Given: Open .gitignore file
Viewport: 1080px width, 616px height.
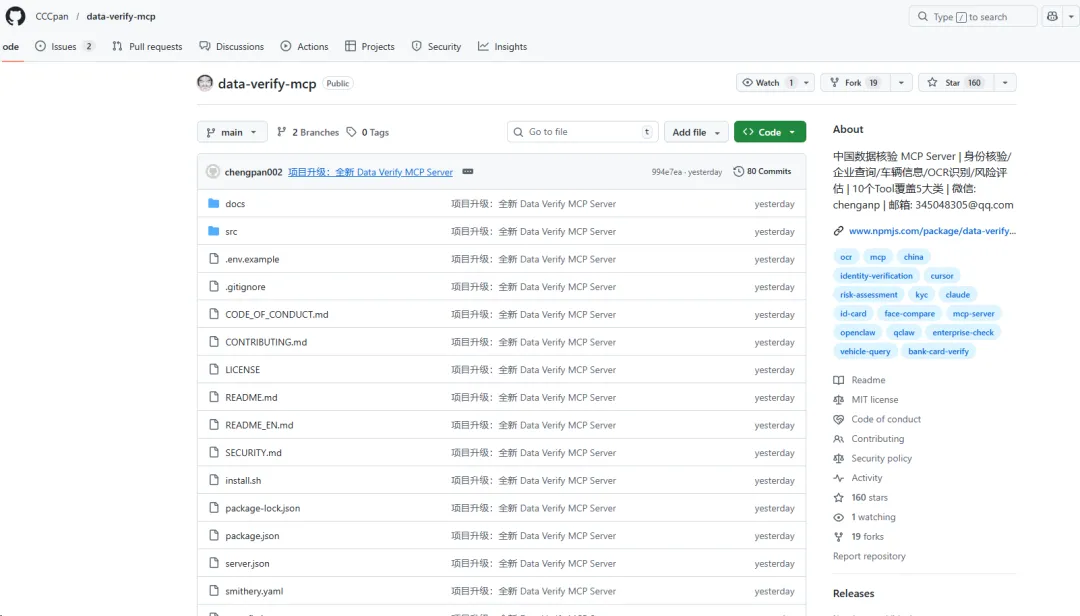Looking at the screenshot, I should [x=245, y=287].
